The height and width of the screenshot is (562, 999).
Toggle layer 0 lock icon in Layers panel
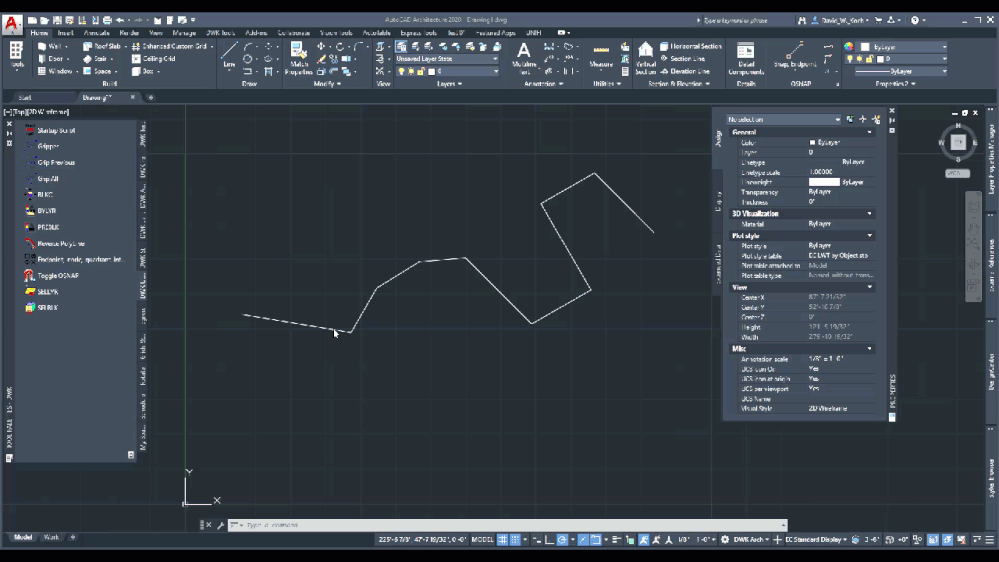[x=421, y=71]
